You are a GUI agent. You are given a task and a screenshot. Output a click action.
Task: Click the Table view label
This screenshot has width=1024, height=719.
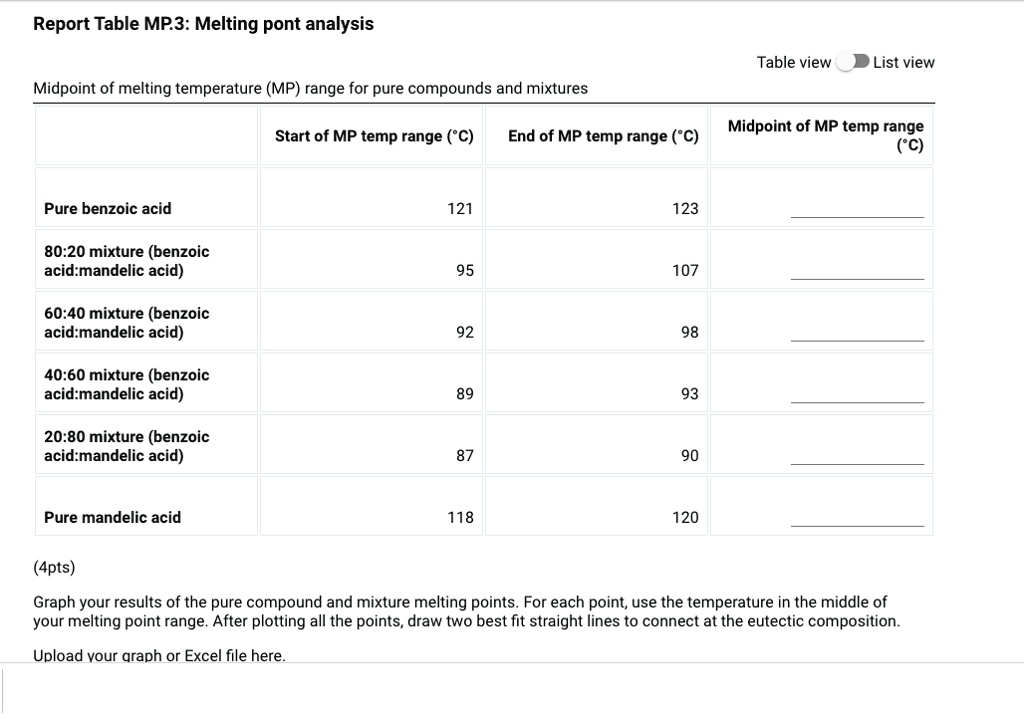(x=794, y=61)
